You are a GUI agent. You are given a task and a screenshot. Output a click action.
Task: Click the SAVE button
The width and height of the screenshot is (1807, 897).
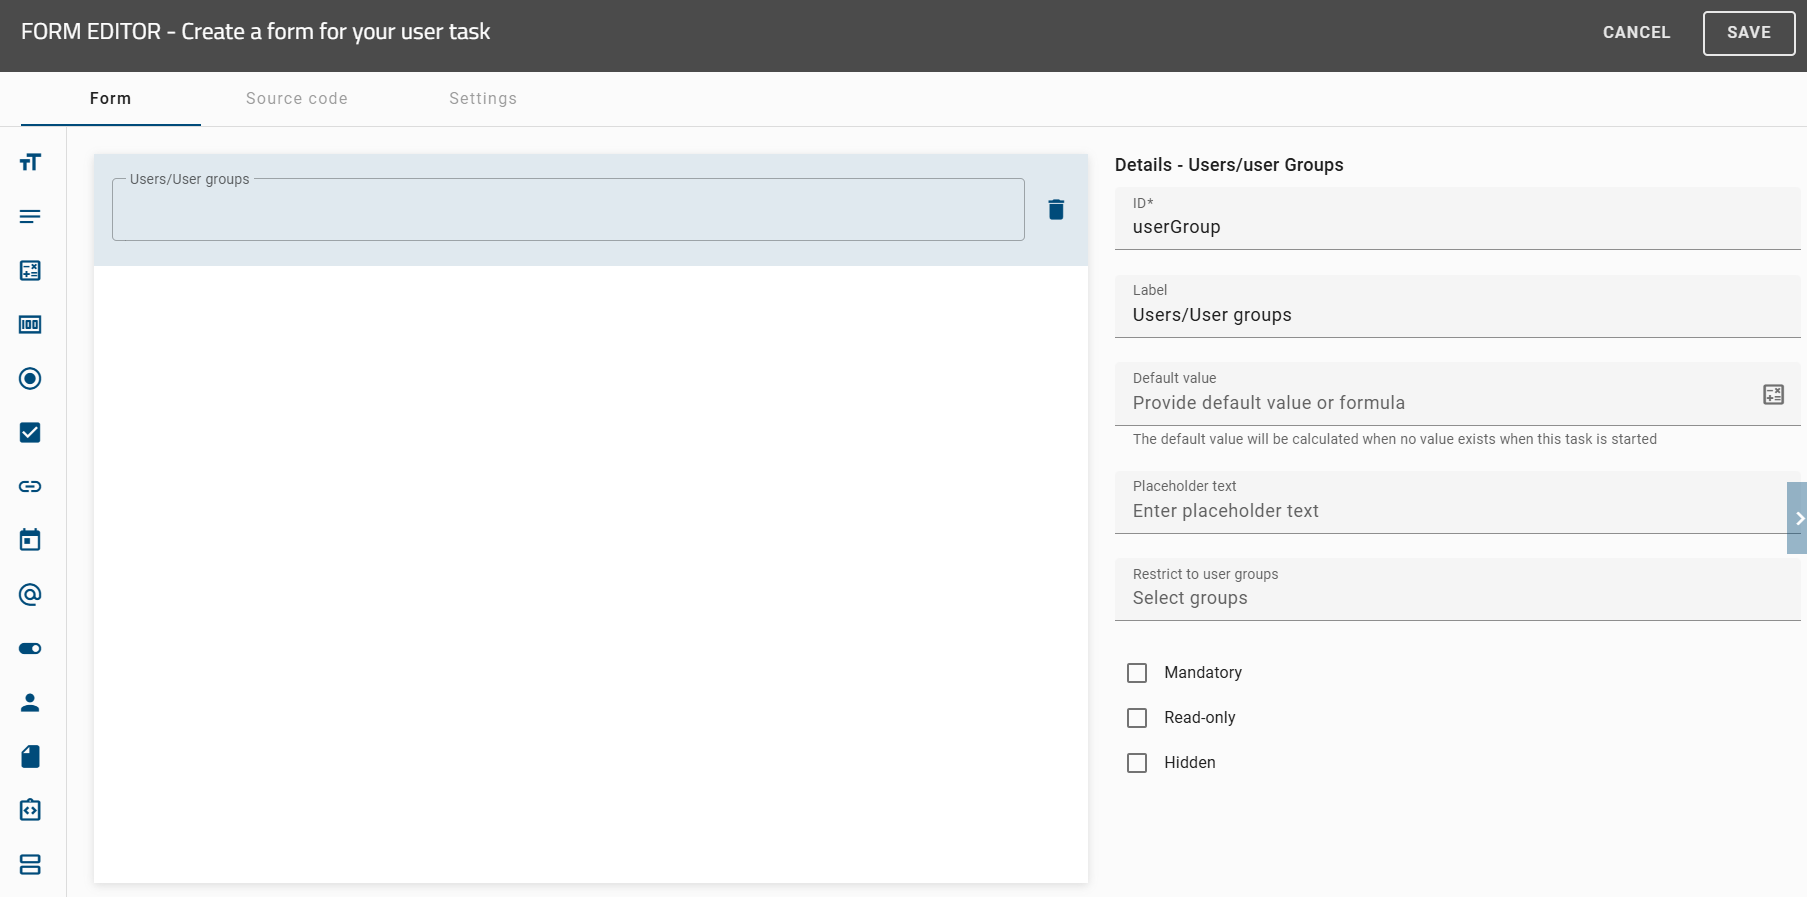coord(1748,33)
